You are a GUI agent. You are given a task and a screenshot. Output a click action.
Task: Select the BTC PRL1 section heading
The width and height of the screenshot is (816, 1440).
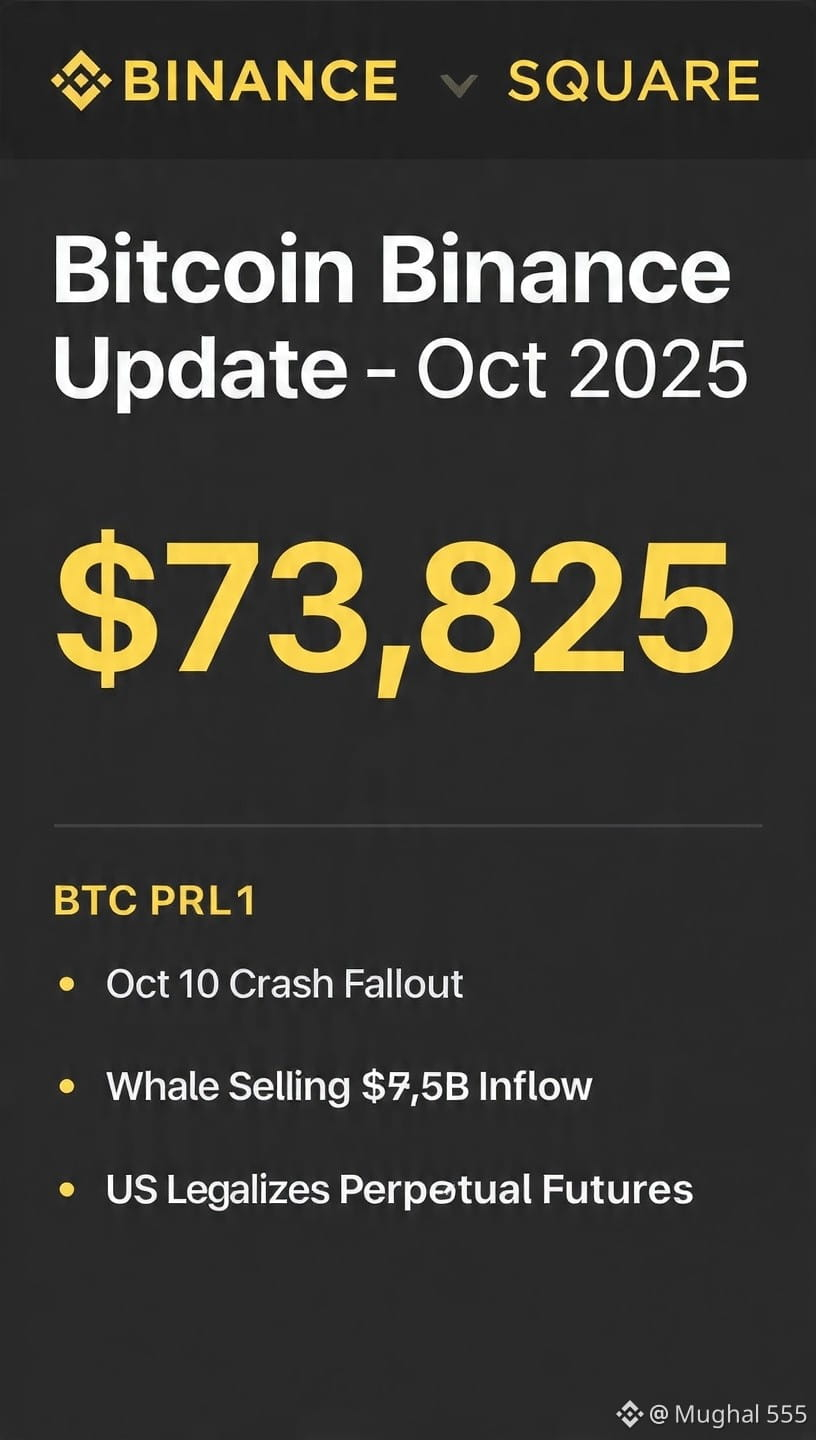pos(155,901)
